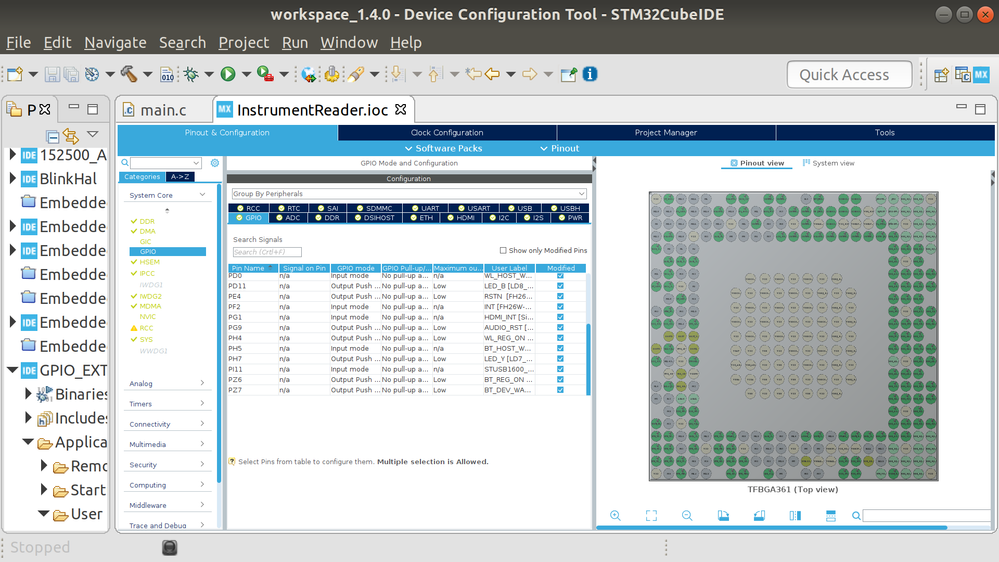Screen dimensions: 999x562
Task: Select the ADC peripheral button
Action: (x=288, y=218)
